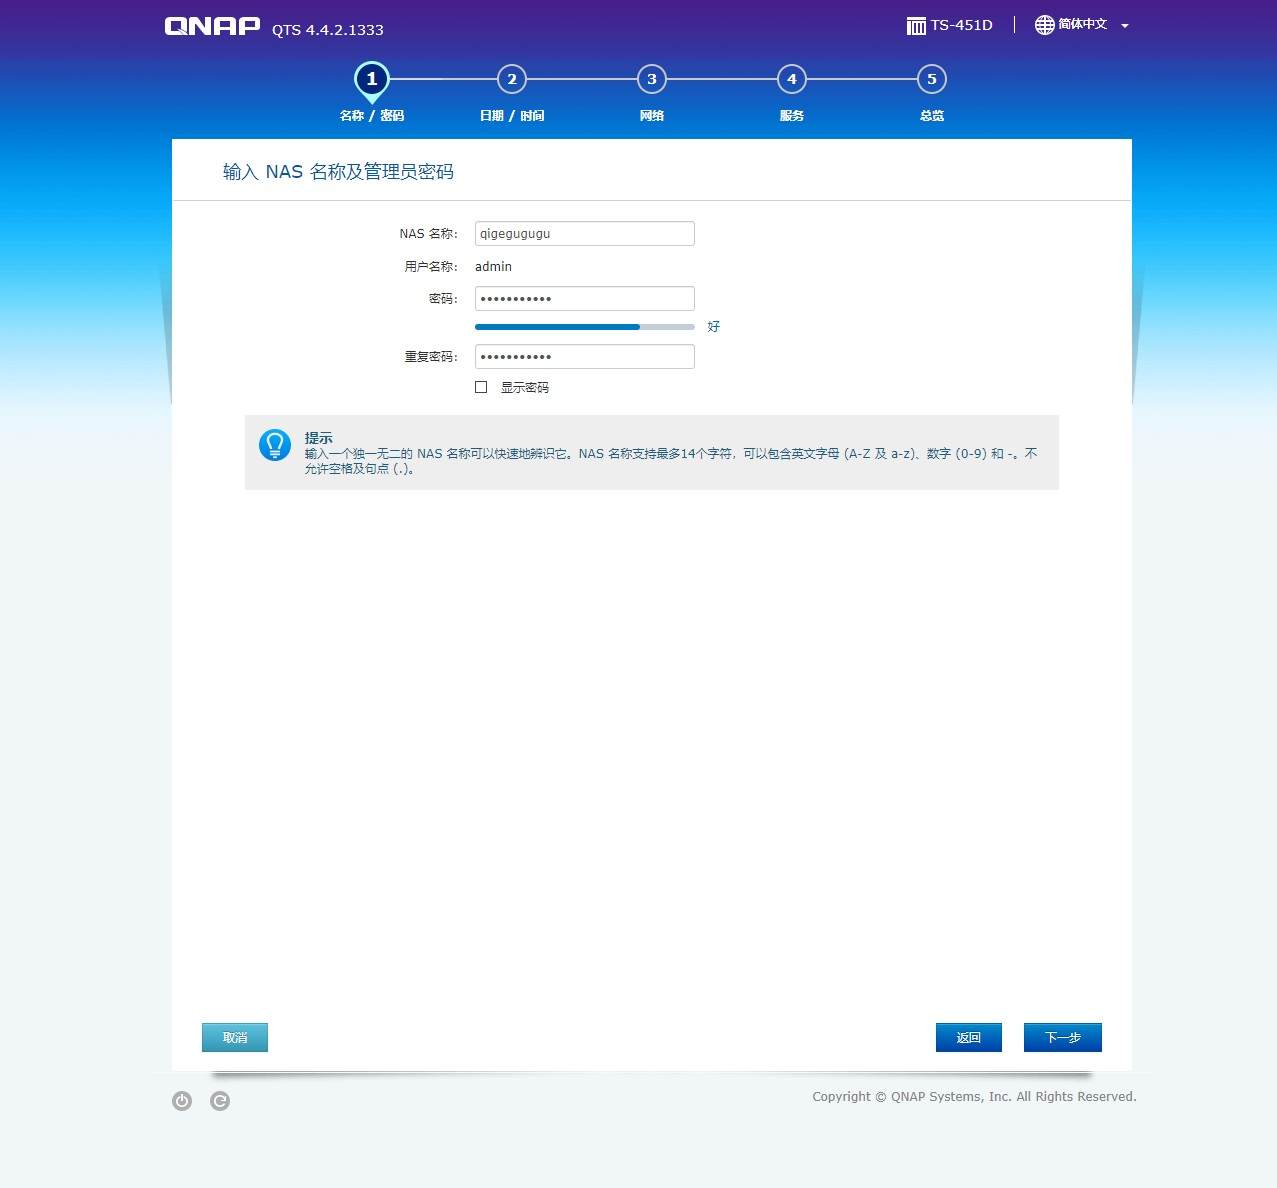Click the 下一步 next button
This screenshot has height=1188, width=1277.
pos(1063,1038)
